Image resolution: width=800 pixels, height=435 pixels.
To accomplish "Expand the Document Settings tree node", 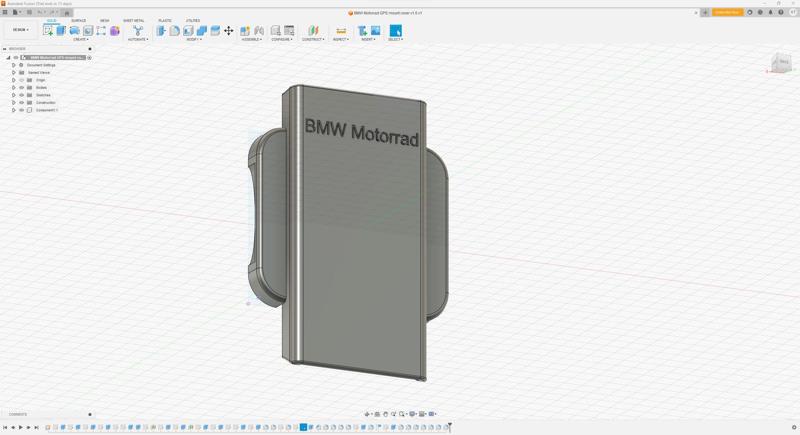I will coord(14,65).
